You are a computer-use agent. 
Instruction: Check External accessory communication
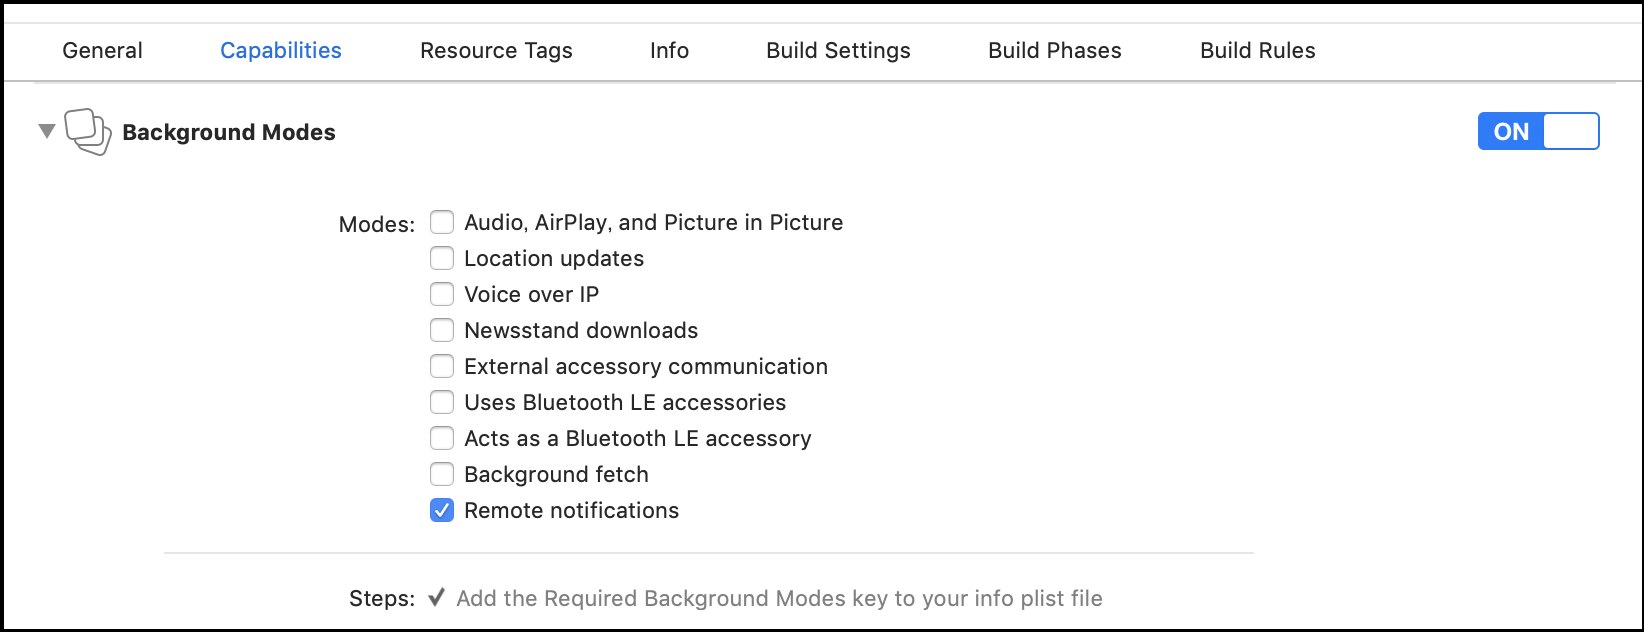pyautogui.click(x=442, y=366)
